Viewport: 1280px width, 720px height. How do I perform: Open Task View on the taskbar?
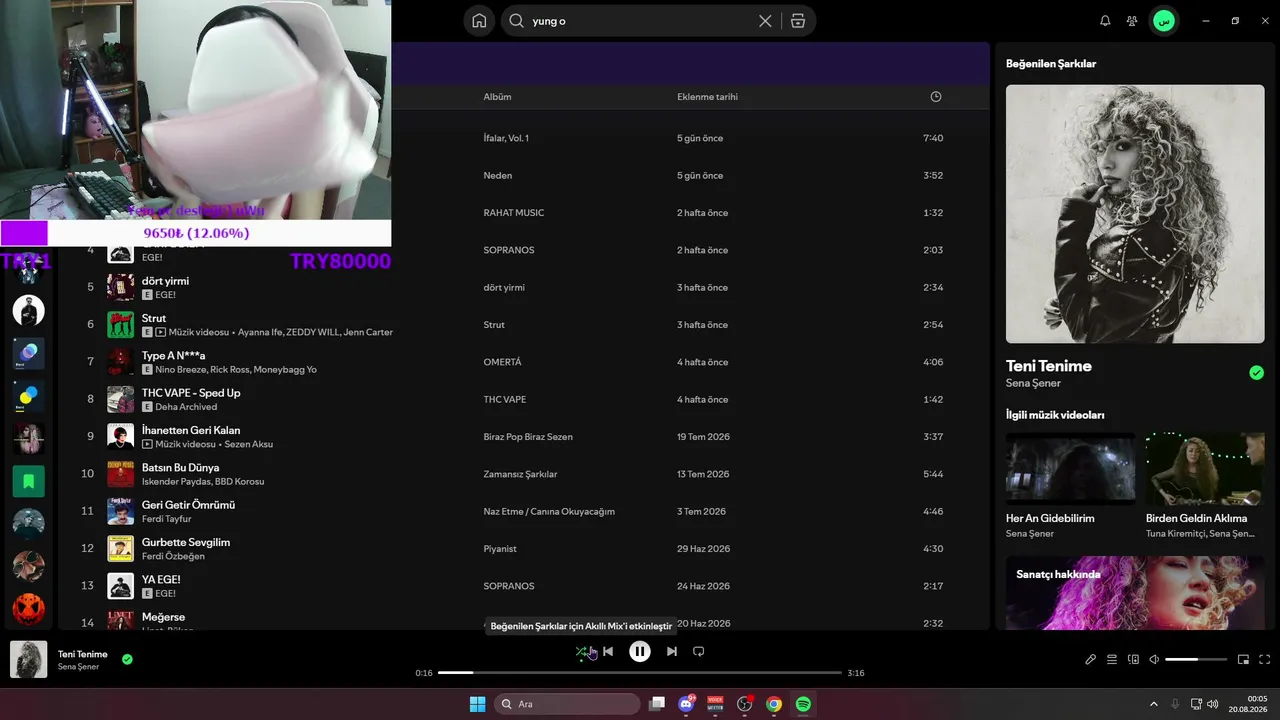tap(657, 704)
